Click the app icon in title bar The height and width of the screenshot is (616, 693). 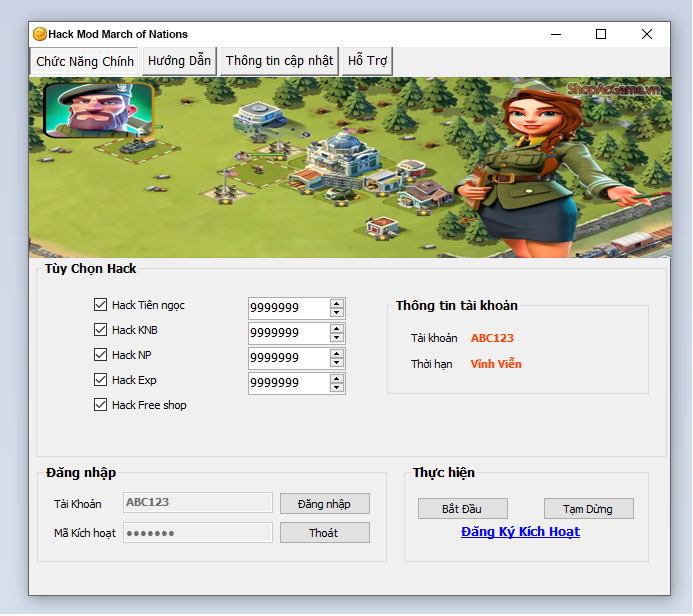tap(40, 34)
